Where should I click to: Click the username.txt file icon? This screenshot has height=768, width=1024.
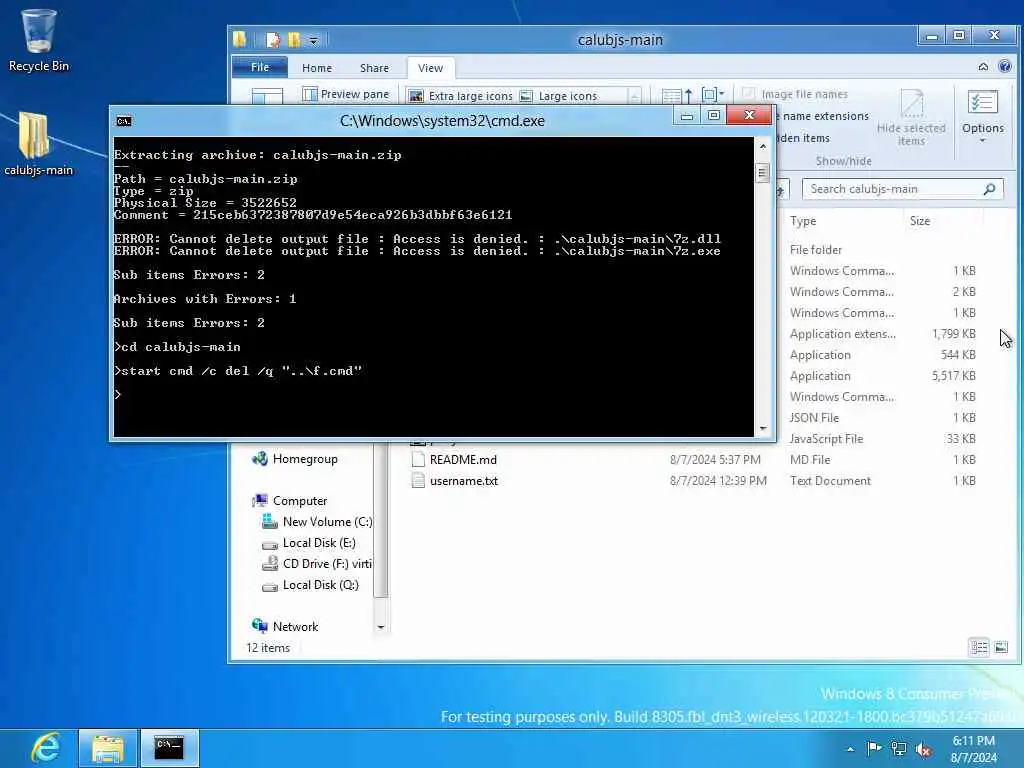418,481
